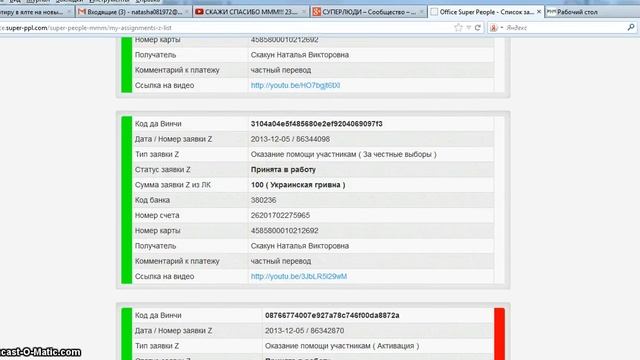Click the date 2013-12-05 / 86344098

(x=290, y=139)
